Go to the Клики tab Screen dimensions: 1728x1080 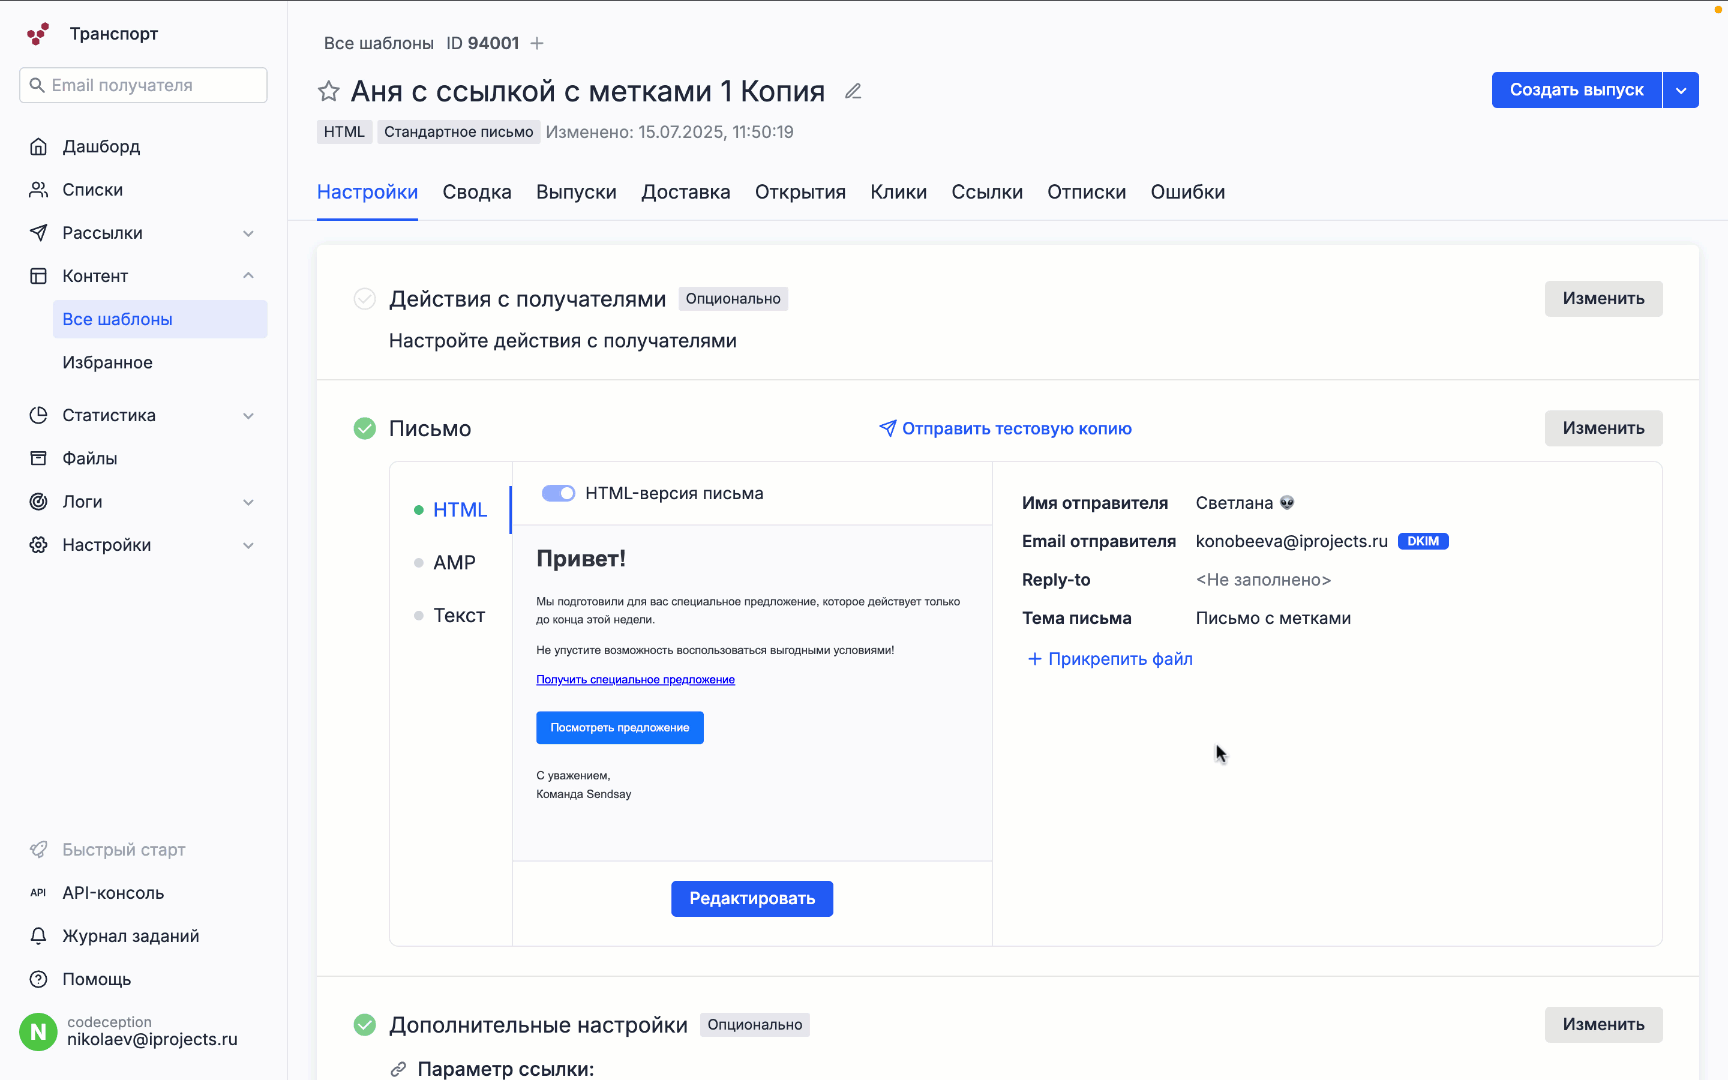coord(898,192)
